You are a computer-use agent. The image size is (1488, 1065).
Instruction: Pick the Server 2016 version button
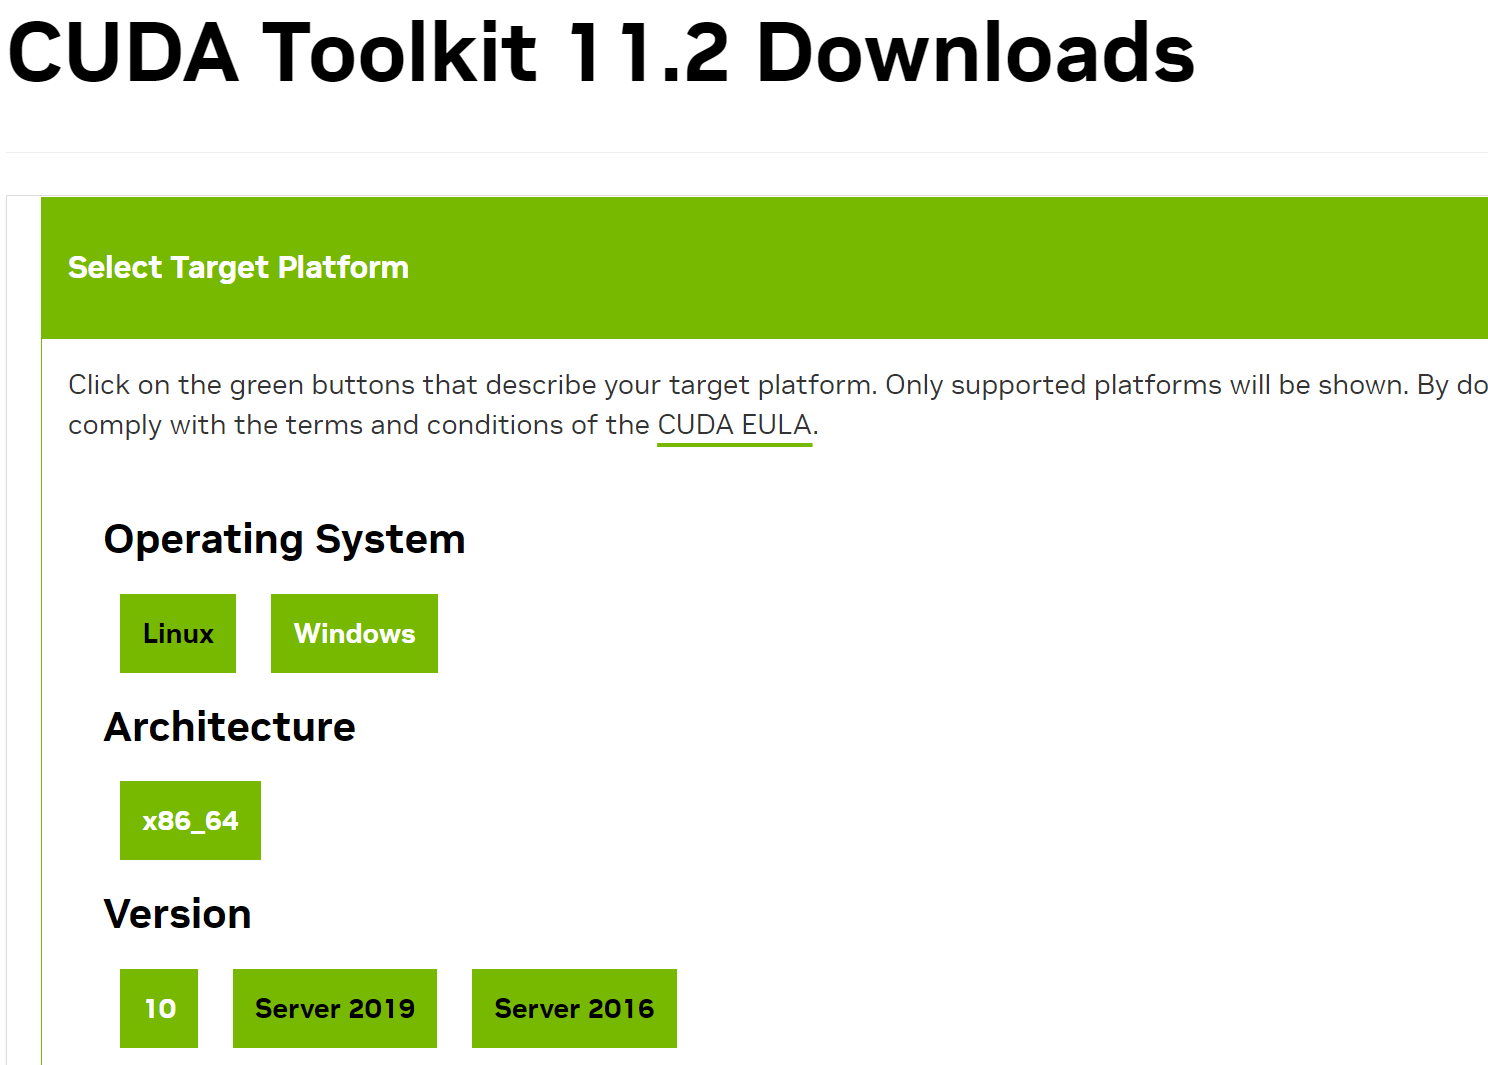tap(574, 1008)
